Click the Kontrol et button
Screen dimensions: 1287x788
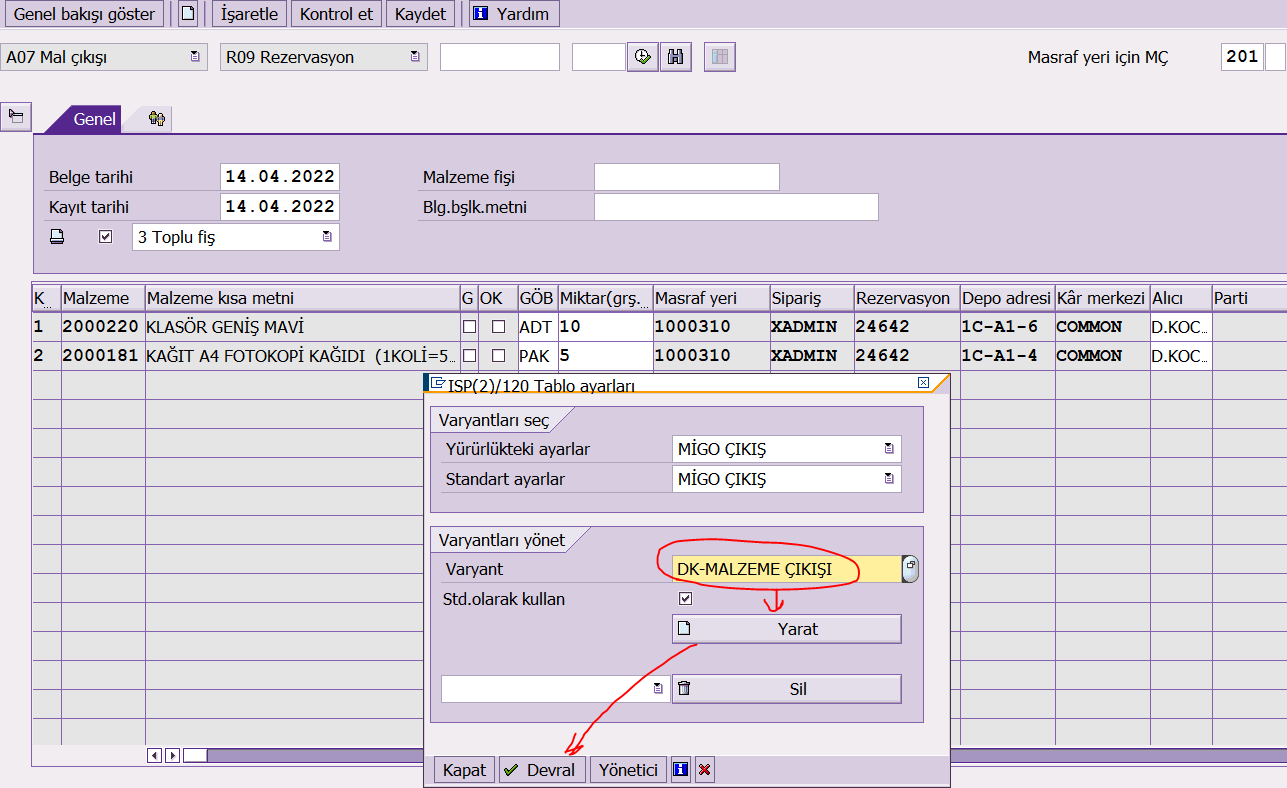(x=337, y=14)
